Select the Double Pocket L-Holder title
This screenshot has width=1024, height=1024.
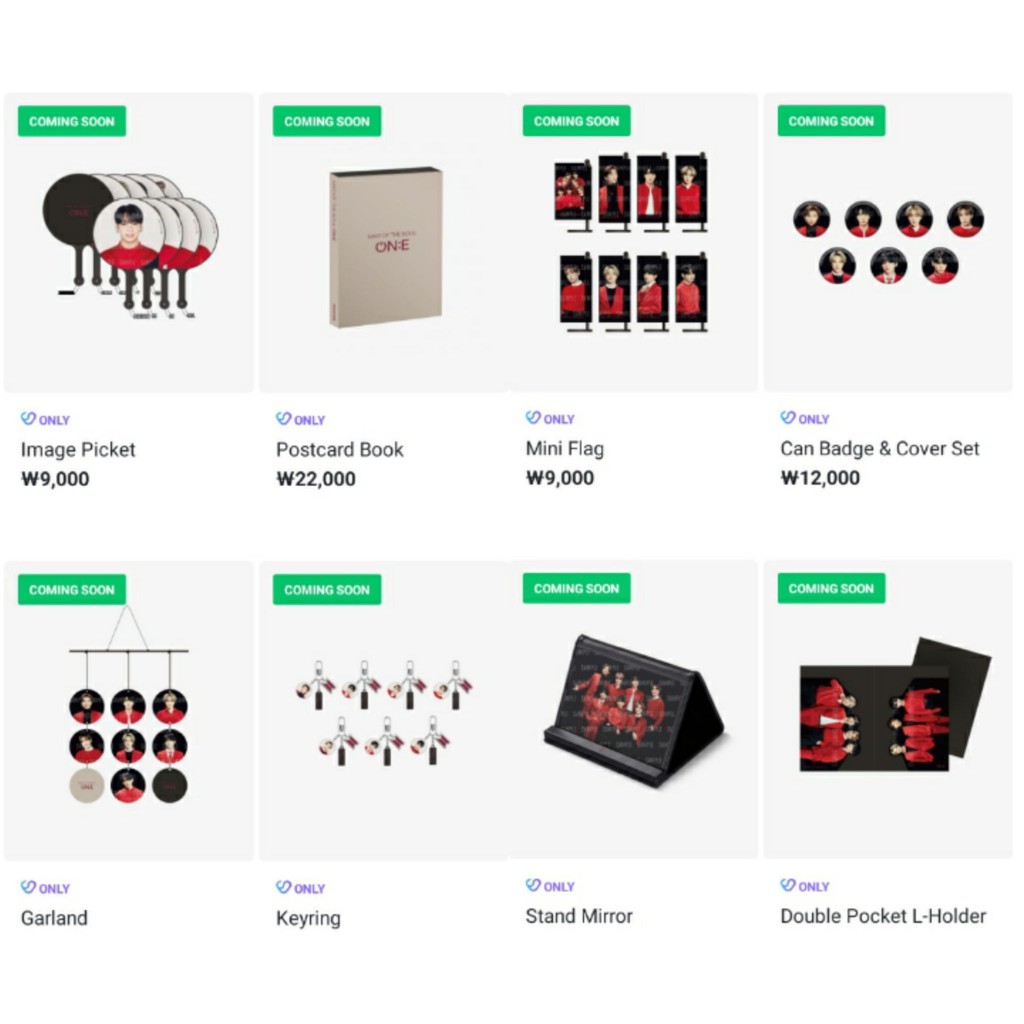tap(883, 916)
